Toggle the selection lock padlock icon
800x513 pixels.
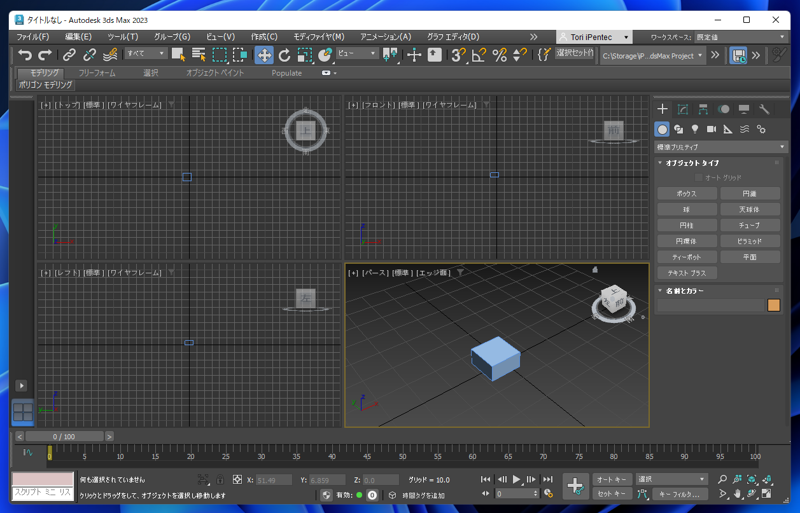tap(220, 480)
